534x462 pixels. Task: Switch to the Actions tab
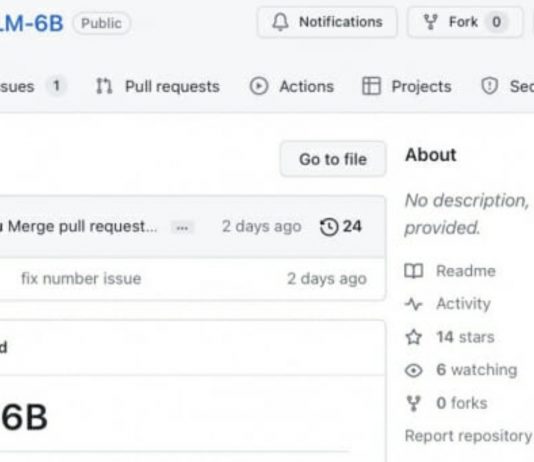tap(292, 86)
